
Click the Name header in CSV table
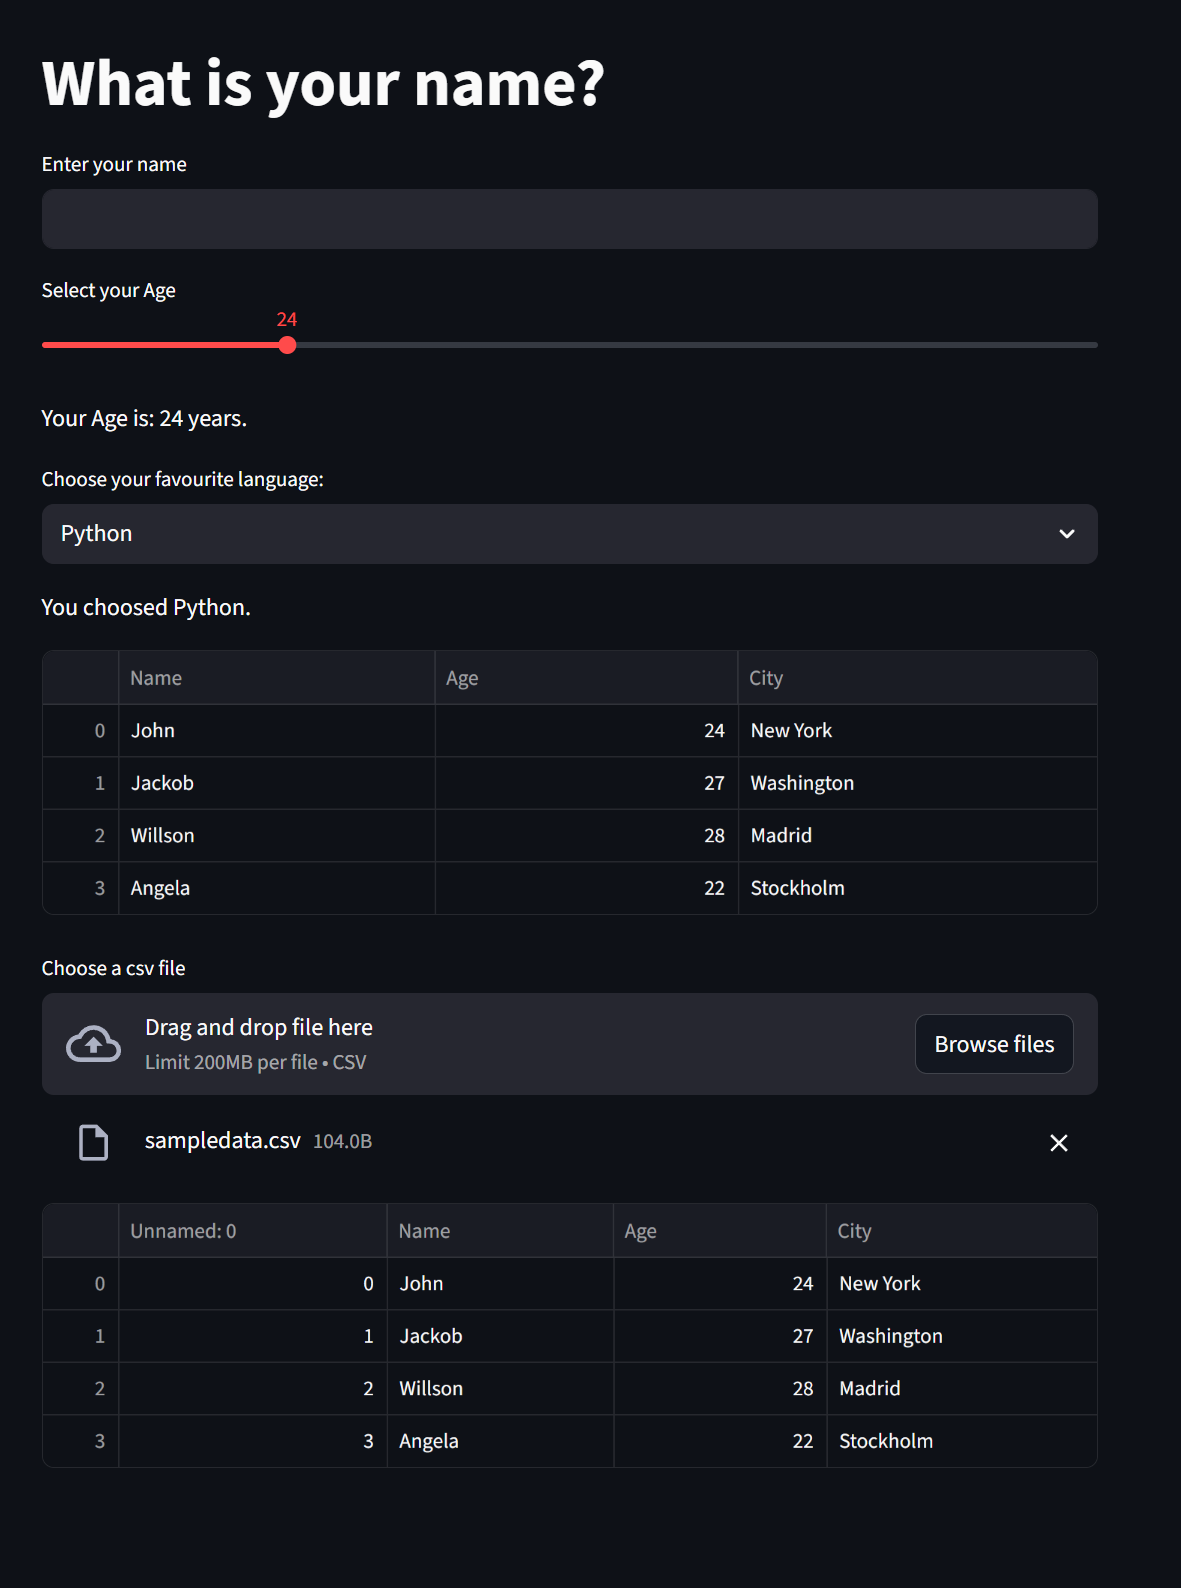(499, 1231)
